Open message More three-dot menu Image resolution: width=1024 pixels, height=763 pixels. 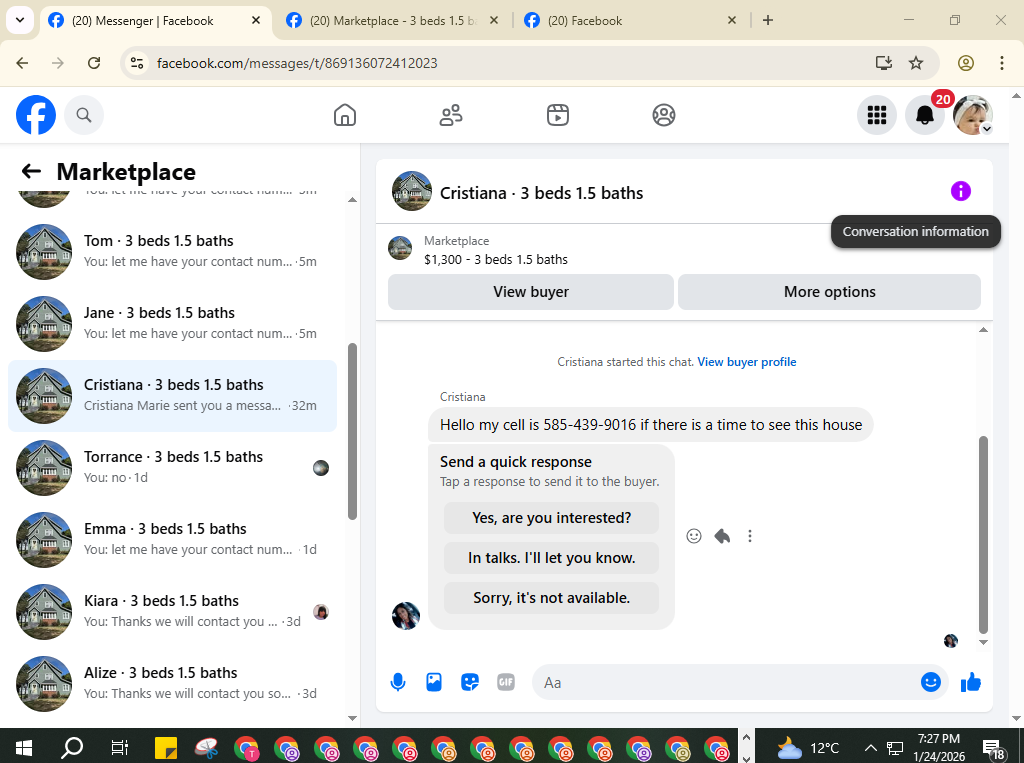[x=750, y=536]
